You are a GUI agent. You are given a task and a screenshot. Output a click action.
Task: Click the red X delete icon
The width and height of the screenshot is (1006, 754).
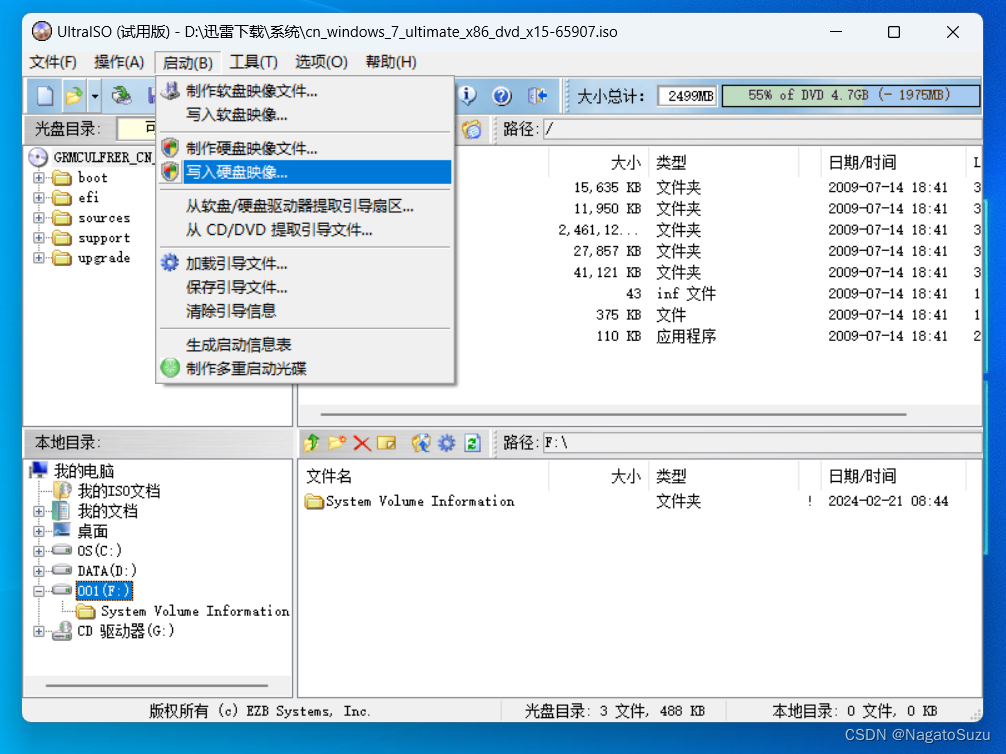(362, 443)
